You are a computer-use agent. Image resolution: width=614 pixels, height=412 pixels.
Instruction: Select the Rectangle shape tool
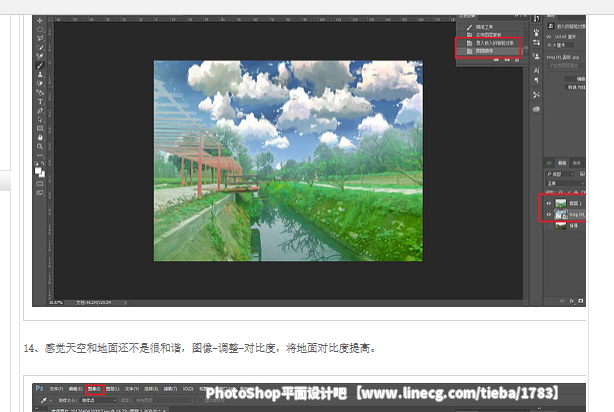[x=40, y=128]
